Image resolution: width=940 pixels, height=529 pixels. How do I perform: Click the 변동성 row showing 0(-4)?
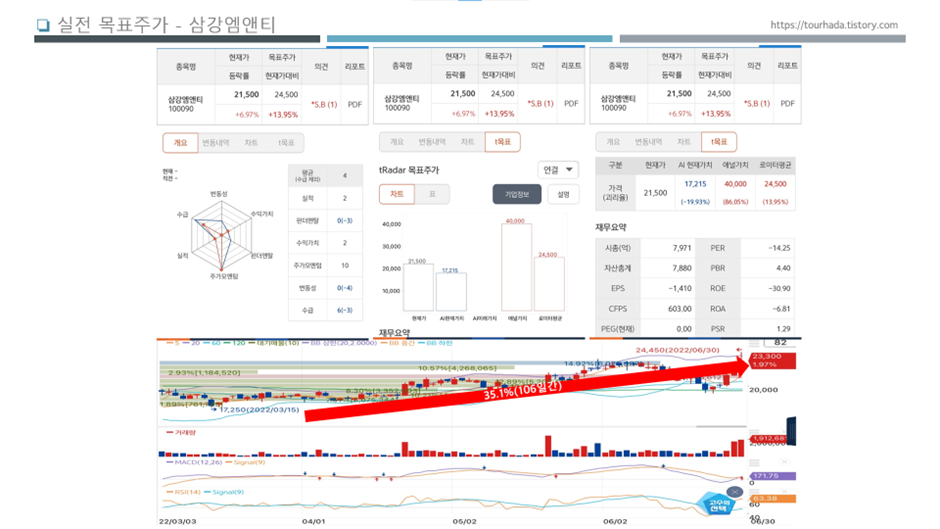[326, 288]
